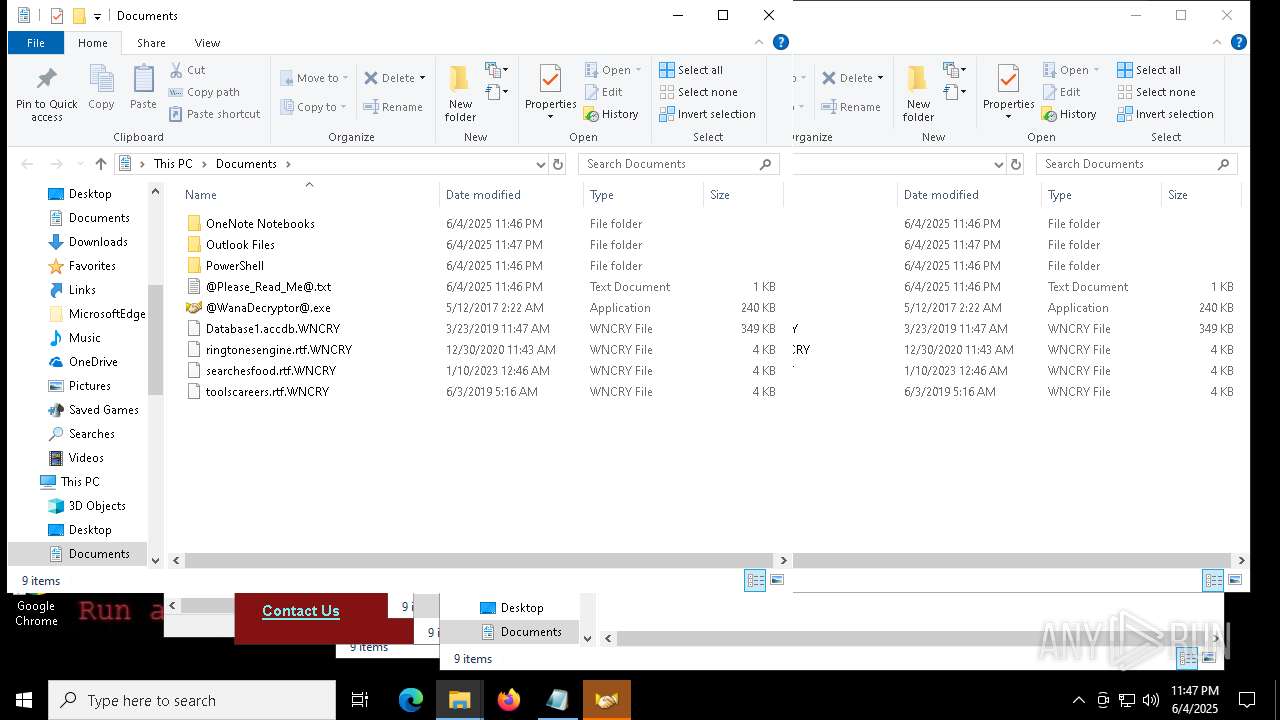Click Pin to Quick access icon
This screenshot has width=1280, height=720.
(x=46, y=94)
